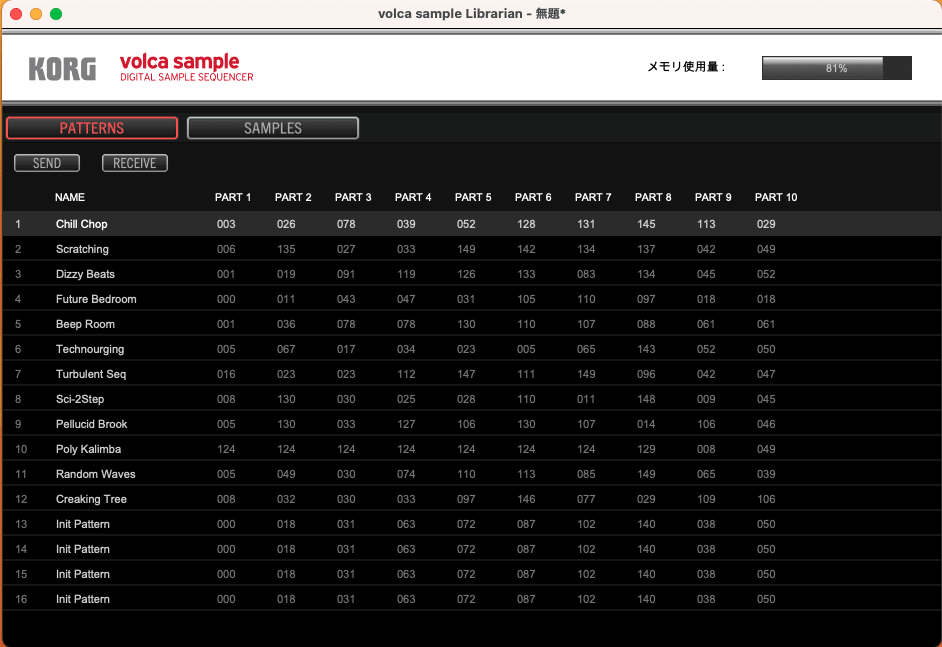Viewport: 942px width, 647px height.
Task: Click the RECEIVE button
Action: click(x=135, y=163)
